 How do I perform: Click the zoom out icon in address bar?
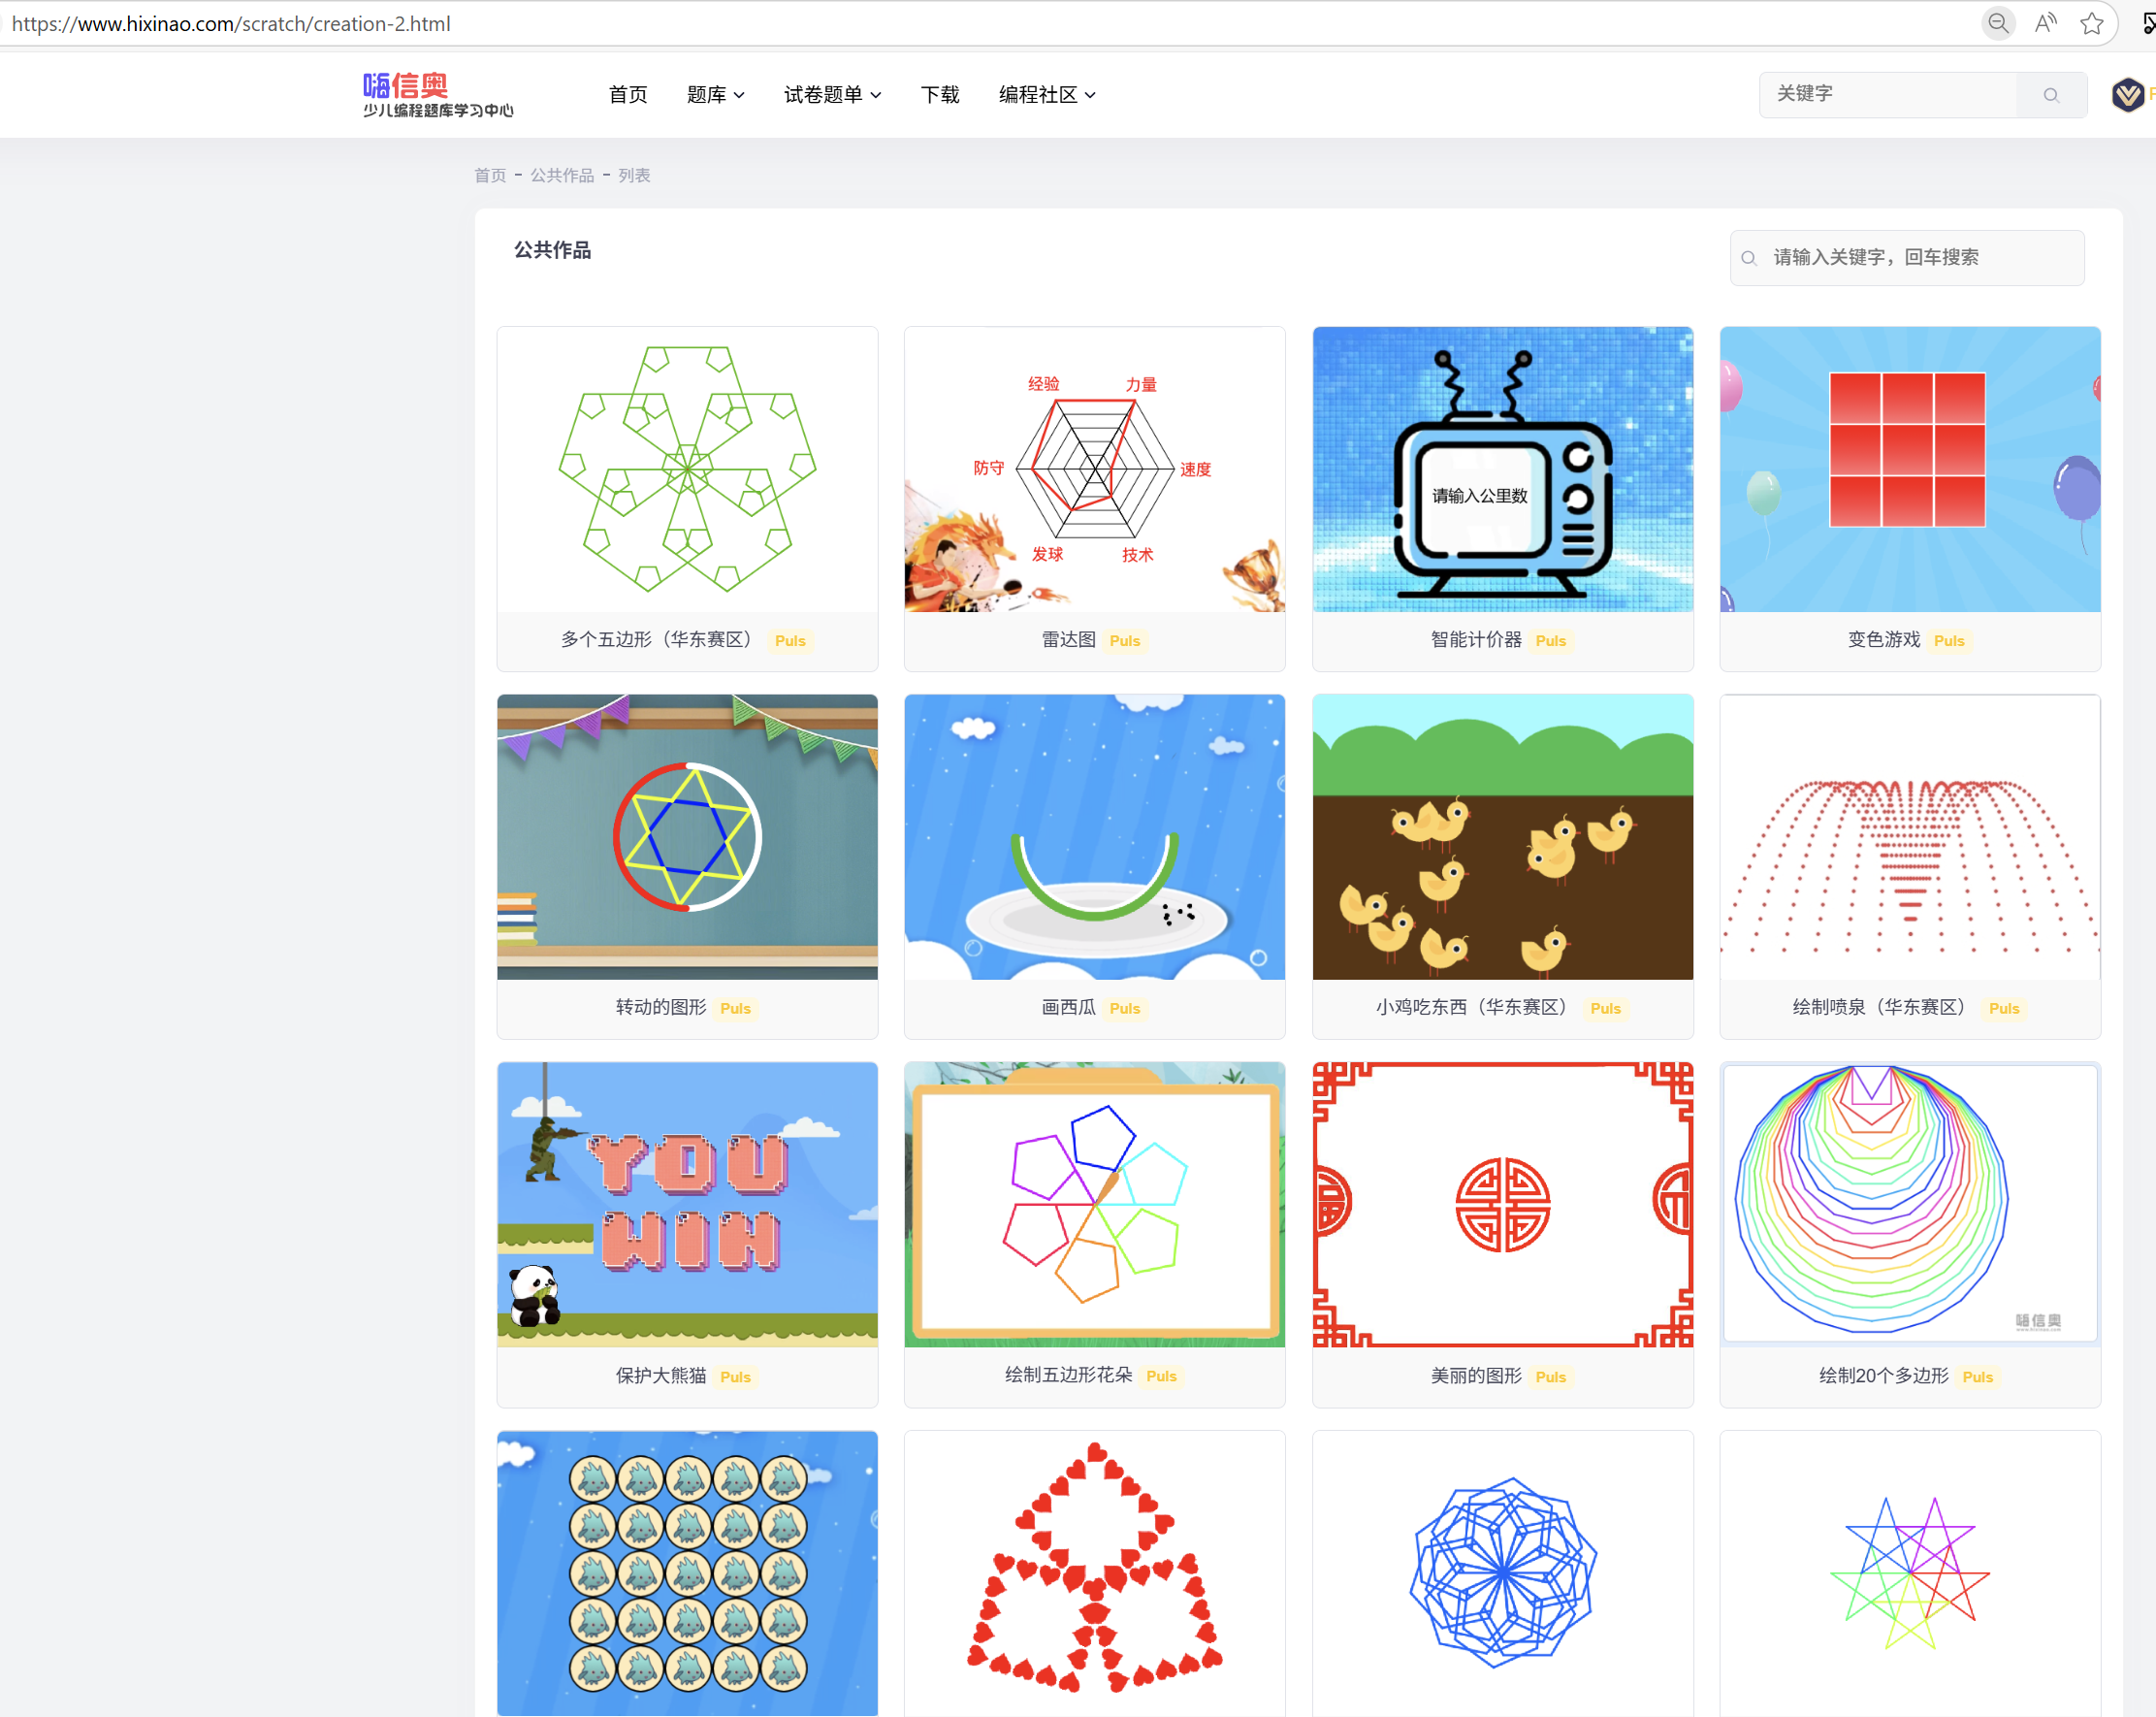click(x=1997, y=23)
